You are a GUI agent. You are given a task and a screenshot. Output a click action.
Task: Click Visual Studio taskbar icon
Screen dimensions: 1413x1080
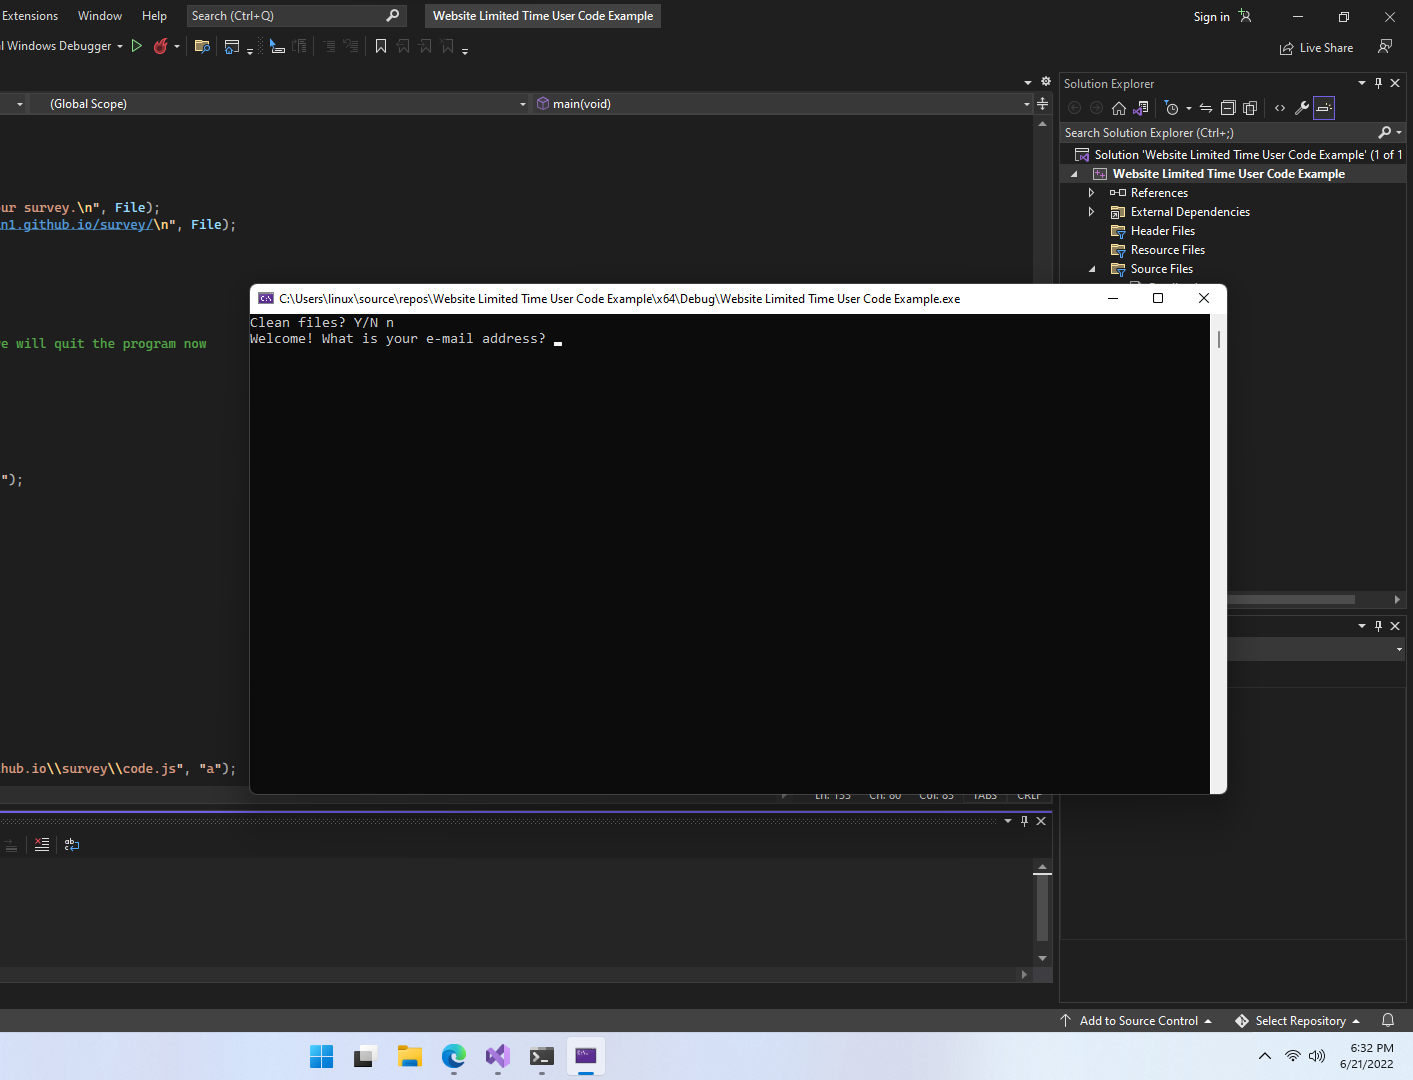(x=497, y=1056)
